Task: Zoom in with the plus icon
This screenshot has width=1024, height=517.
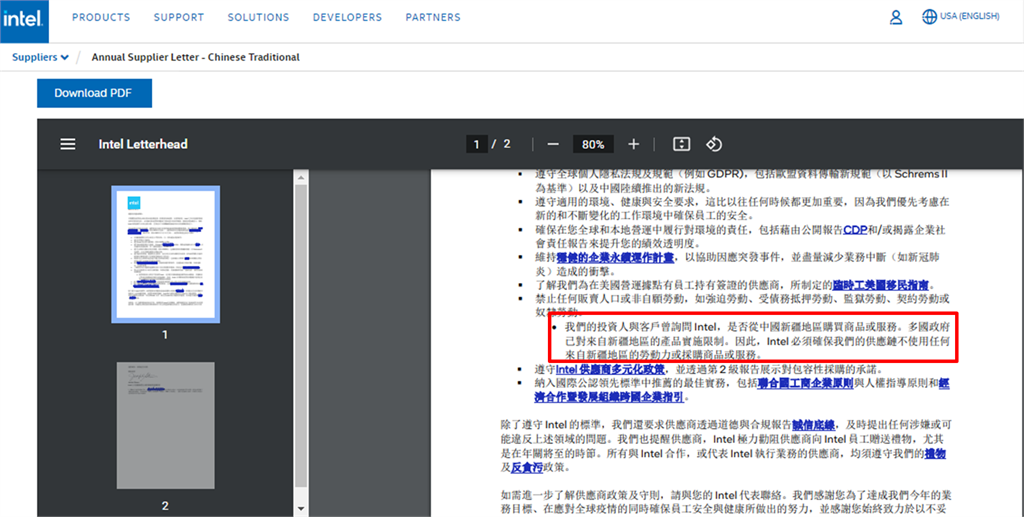Action: [633, 144]
